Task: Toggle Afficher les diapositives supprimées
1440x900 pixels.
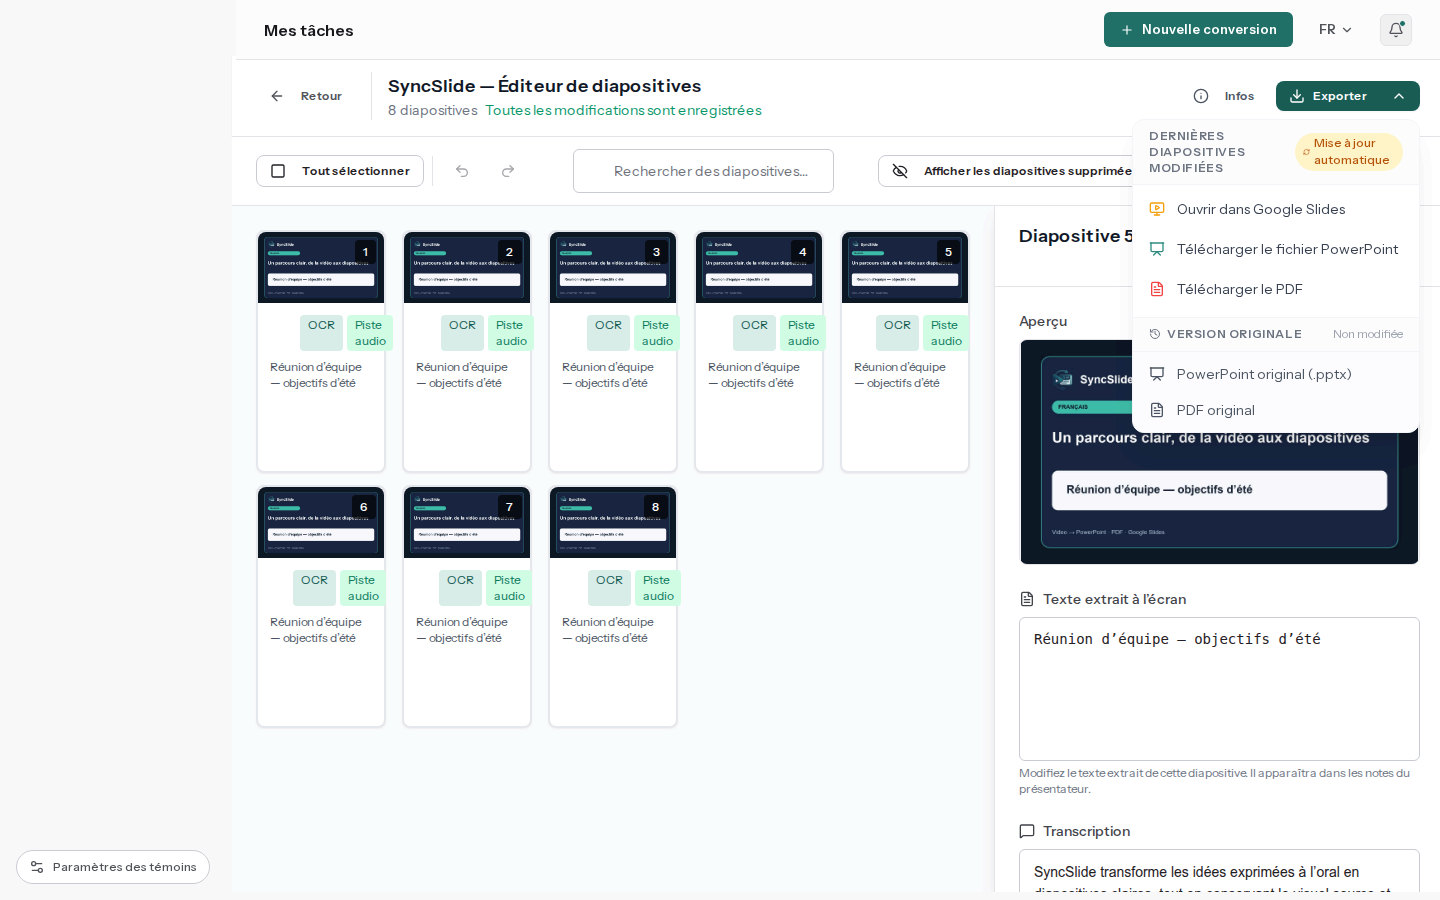Action: pyautogui.click(x=1010, y=171)
